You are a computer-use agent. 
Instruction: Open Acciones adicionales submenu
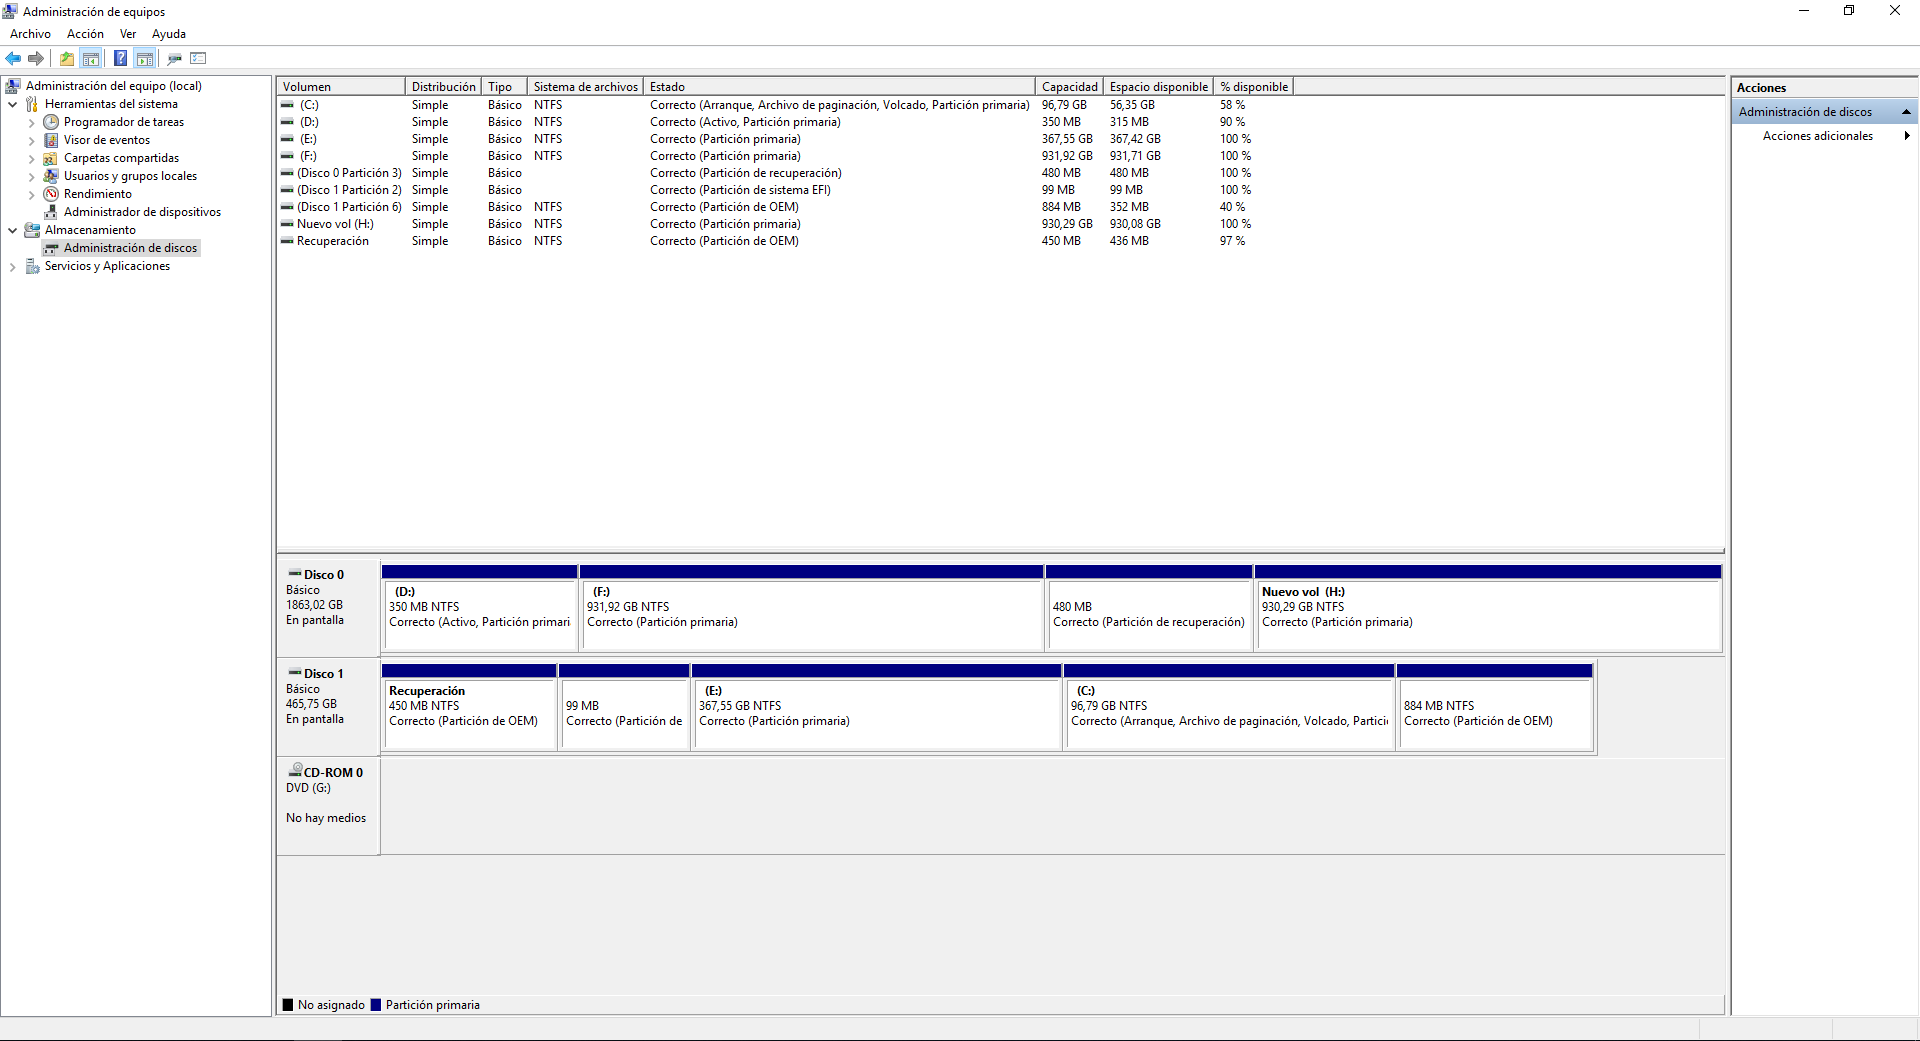1817,136
